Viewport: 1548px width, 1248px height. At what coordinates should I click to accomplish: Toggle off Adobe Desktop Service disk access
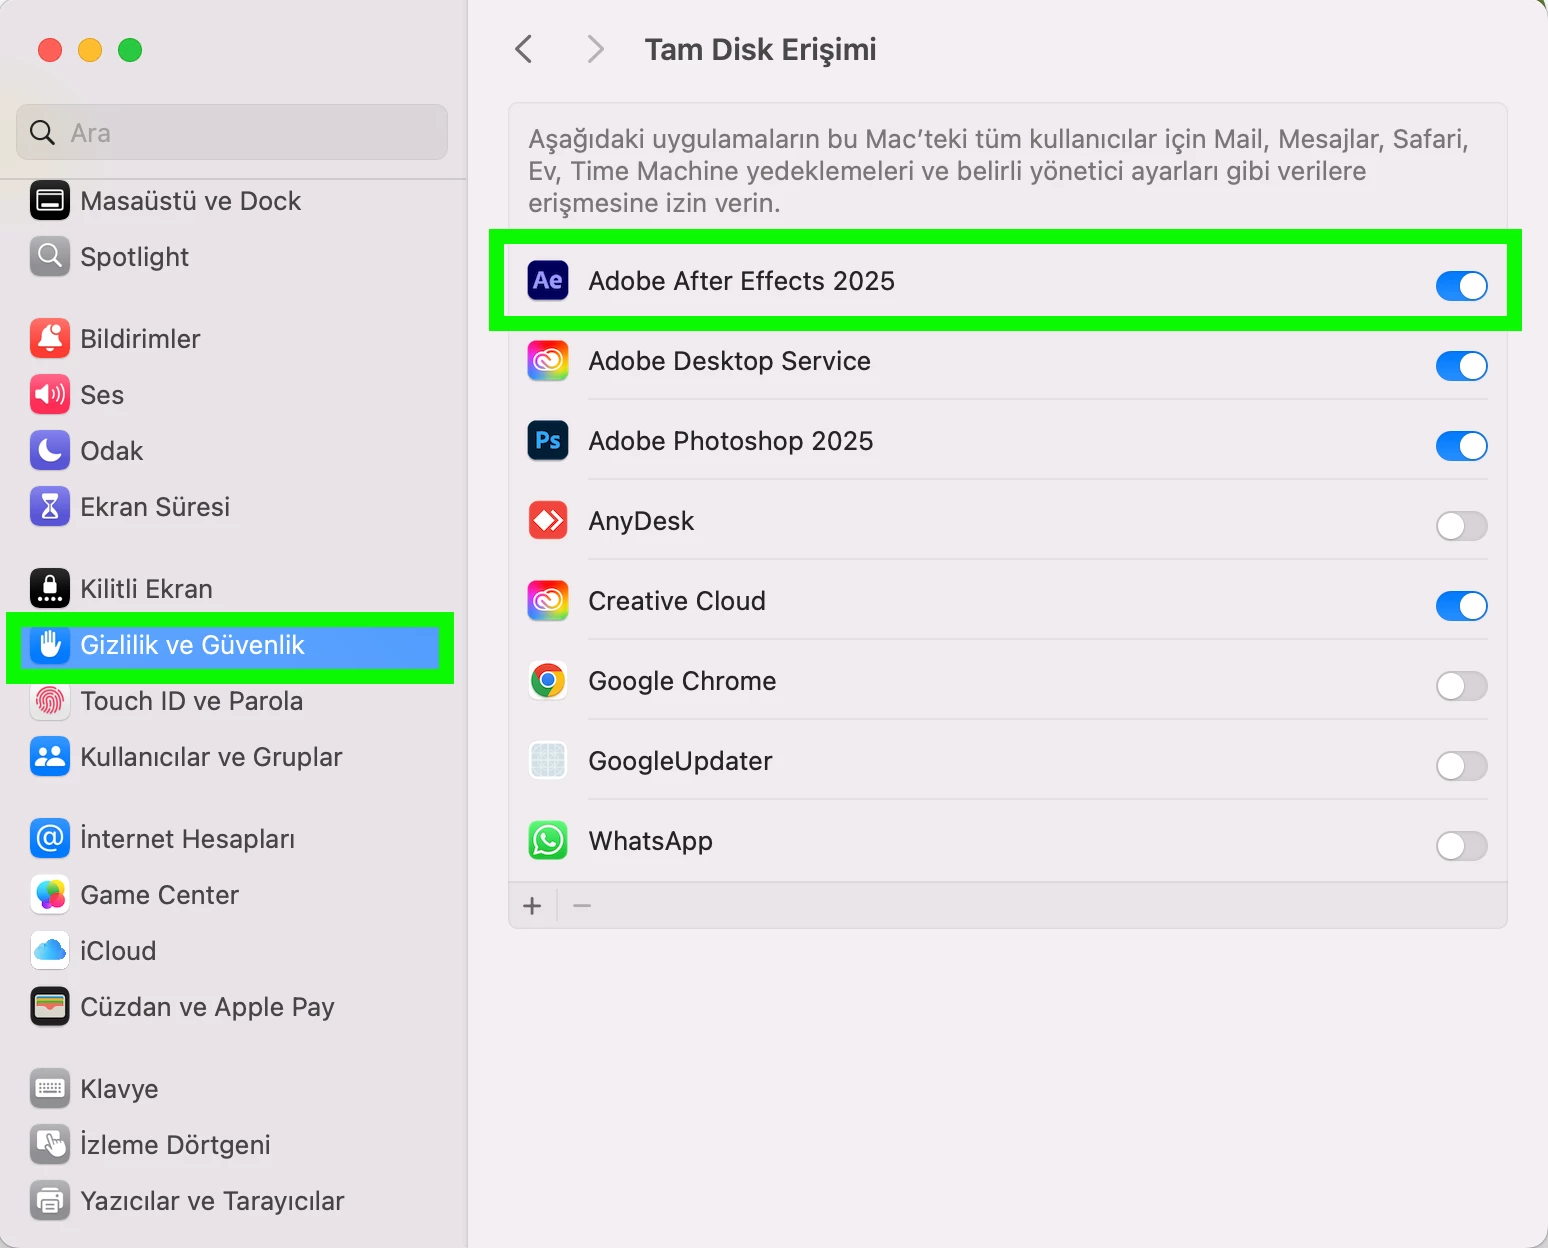(1461, 366)
